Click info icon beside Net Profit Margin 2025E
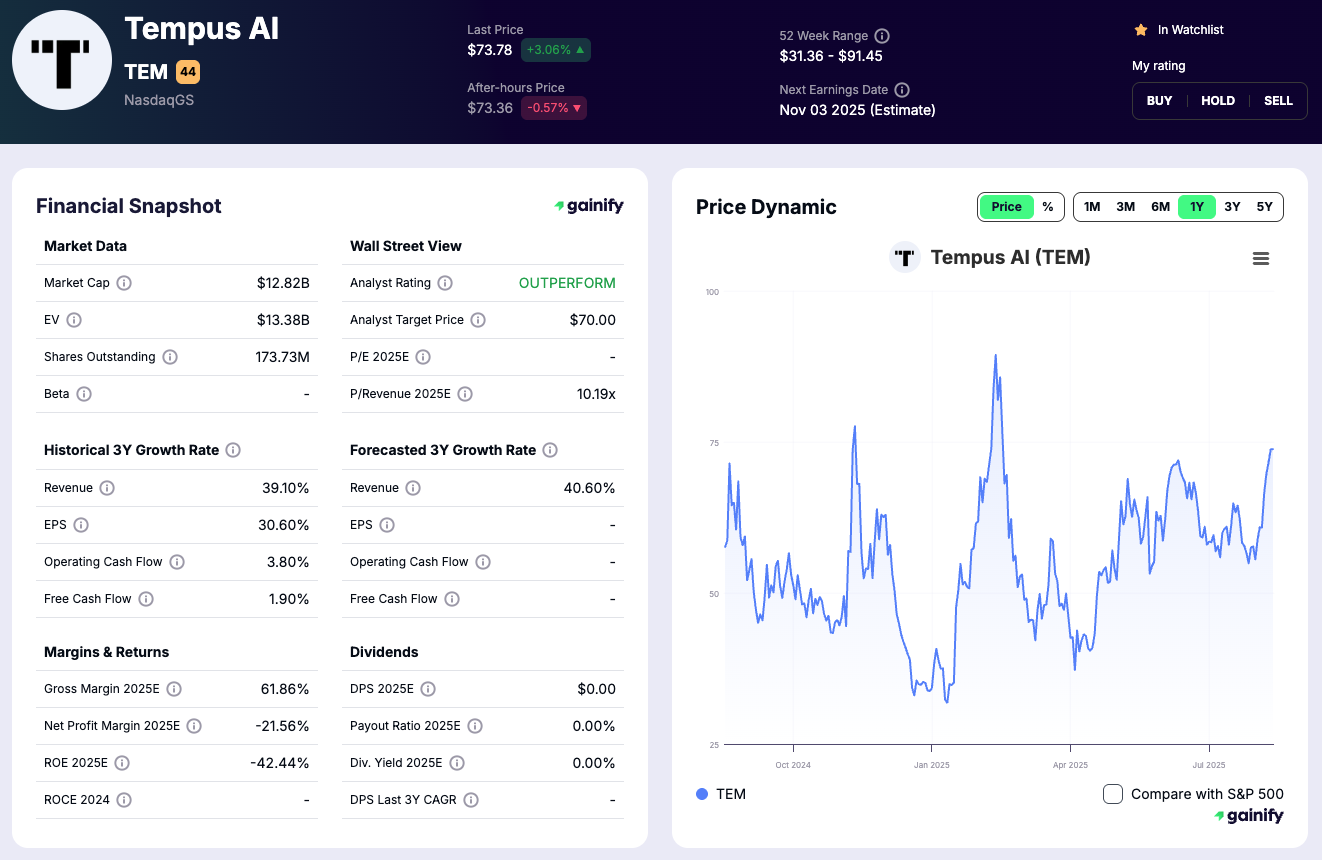The height and width of the screenshot is (860, 1322). click(194, 726)
